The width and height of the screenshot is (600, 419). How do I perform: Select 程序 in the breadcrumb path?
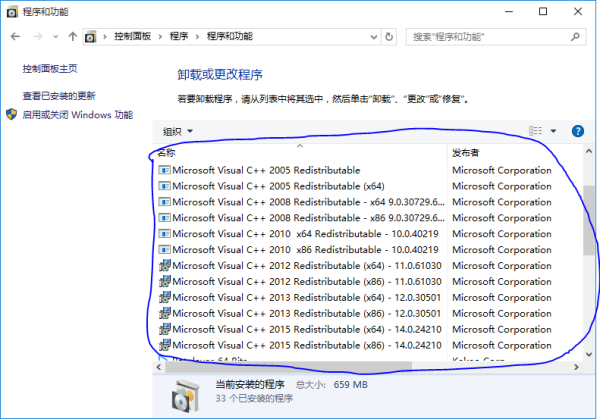pos(179,37)
